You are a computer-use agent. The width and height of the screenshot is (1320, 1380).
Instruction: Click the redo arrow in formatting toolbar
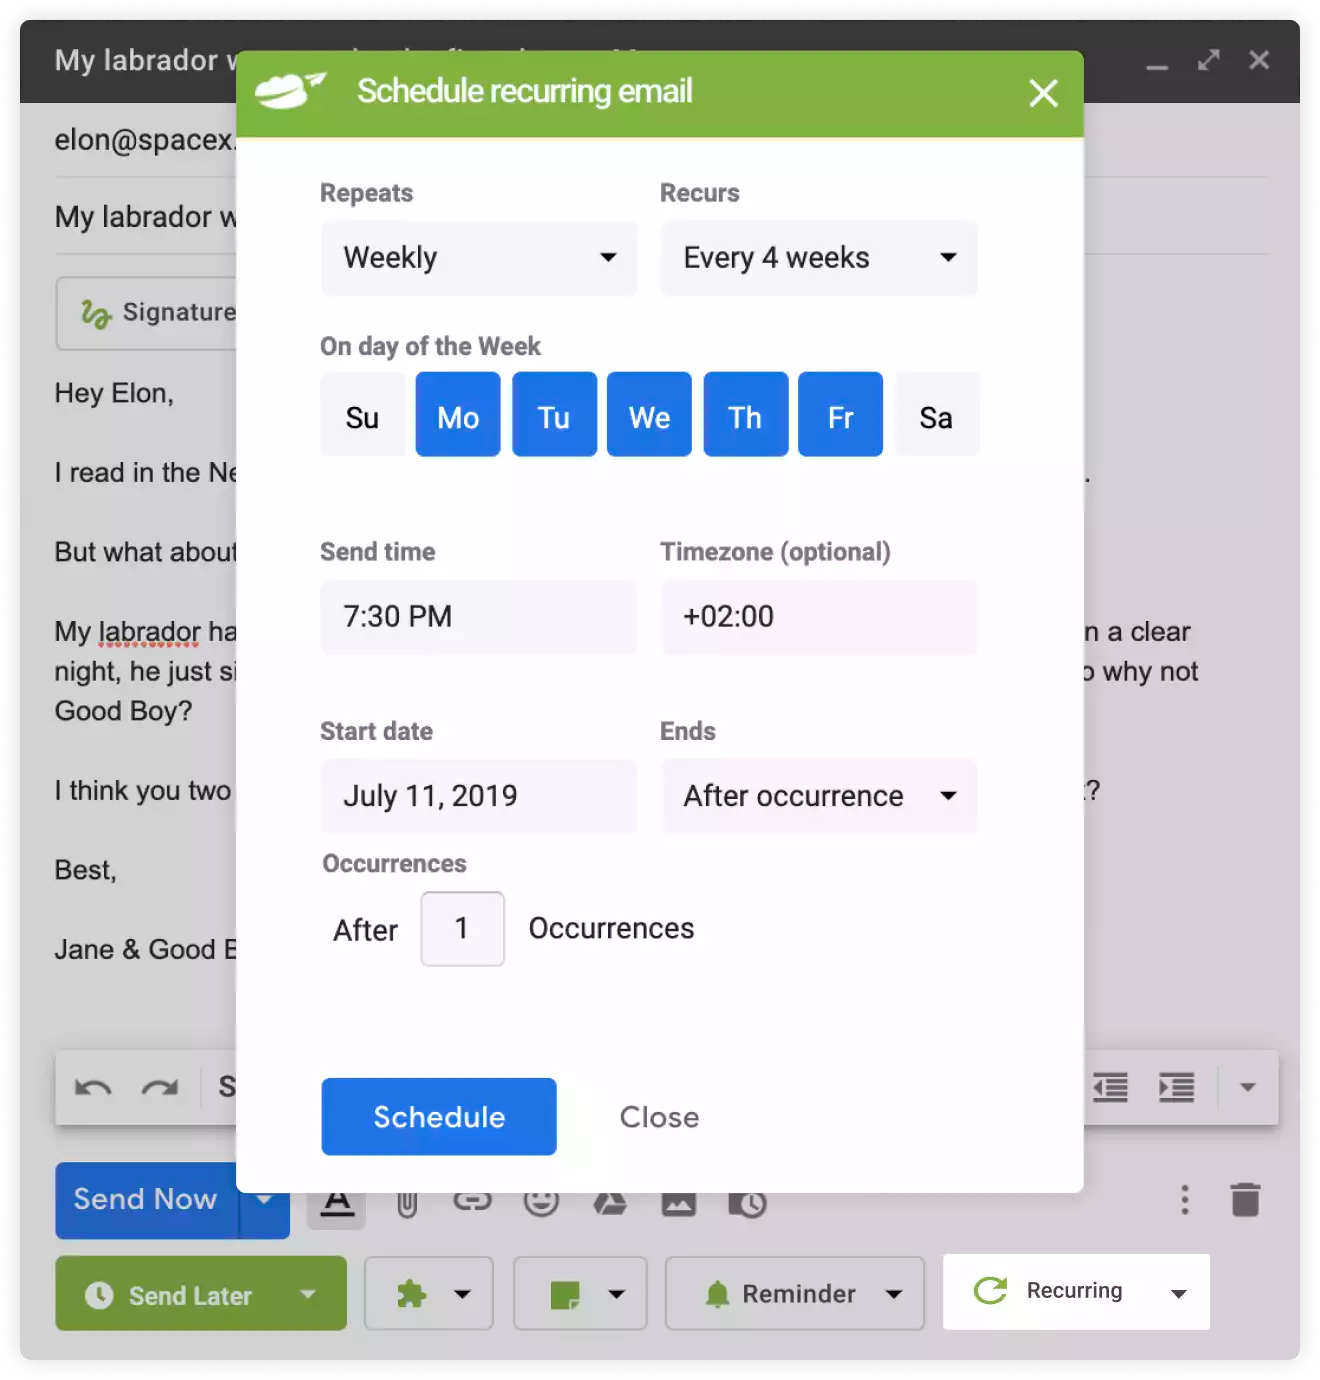click(160, 1087)
